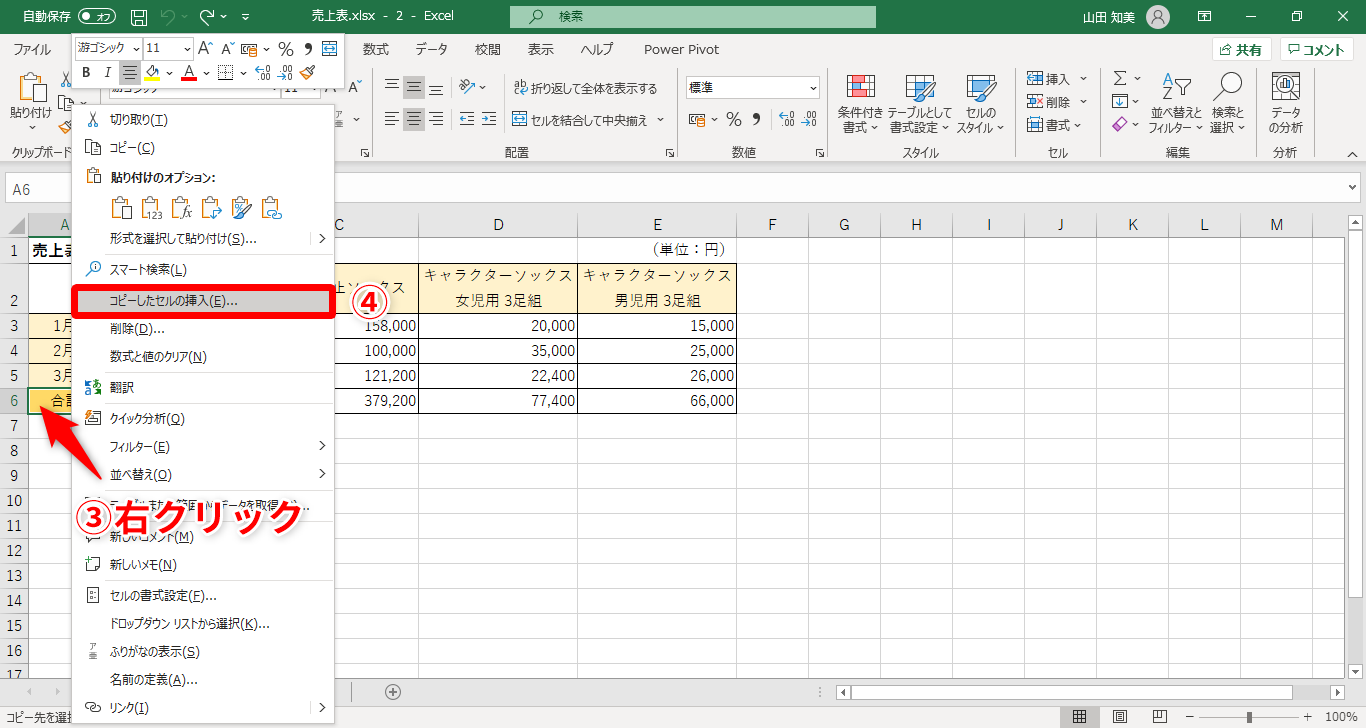1366x728 pixels.
Task: Open the mini toolbar borders dropdown arrow
Action: 241,72
